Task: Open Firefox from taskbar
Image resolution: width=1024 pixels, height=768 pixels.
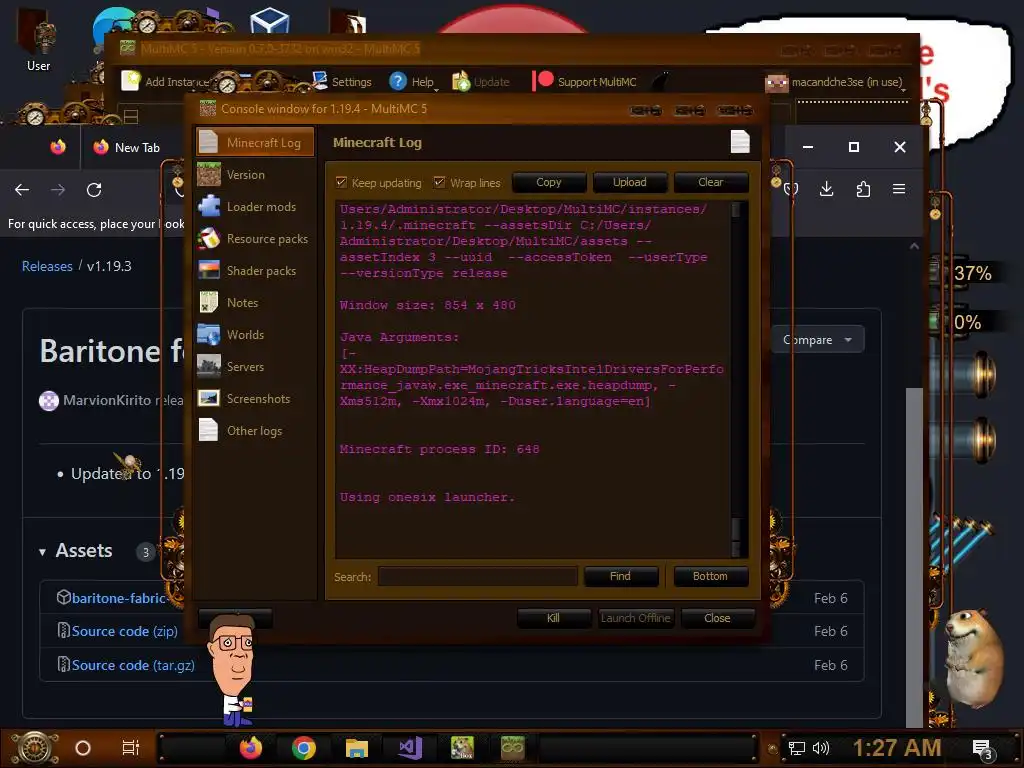Action: coord(250,747)
